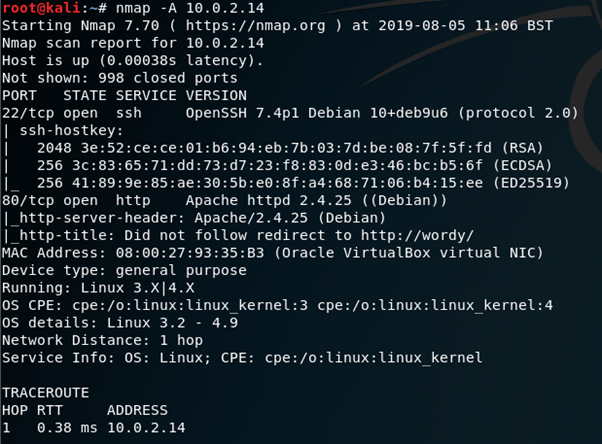Click the Device type: general purpose line
This screenshot has width=602, height=444.
click(125, 270)
